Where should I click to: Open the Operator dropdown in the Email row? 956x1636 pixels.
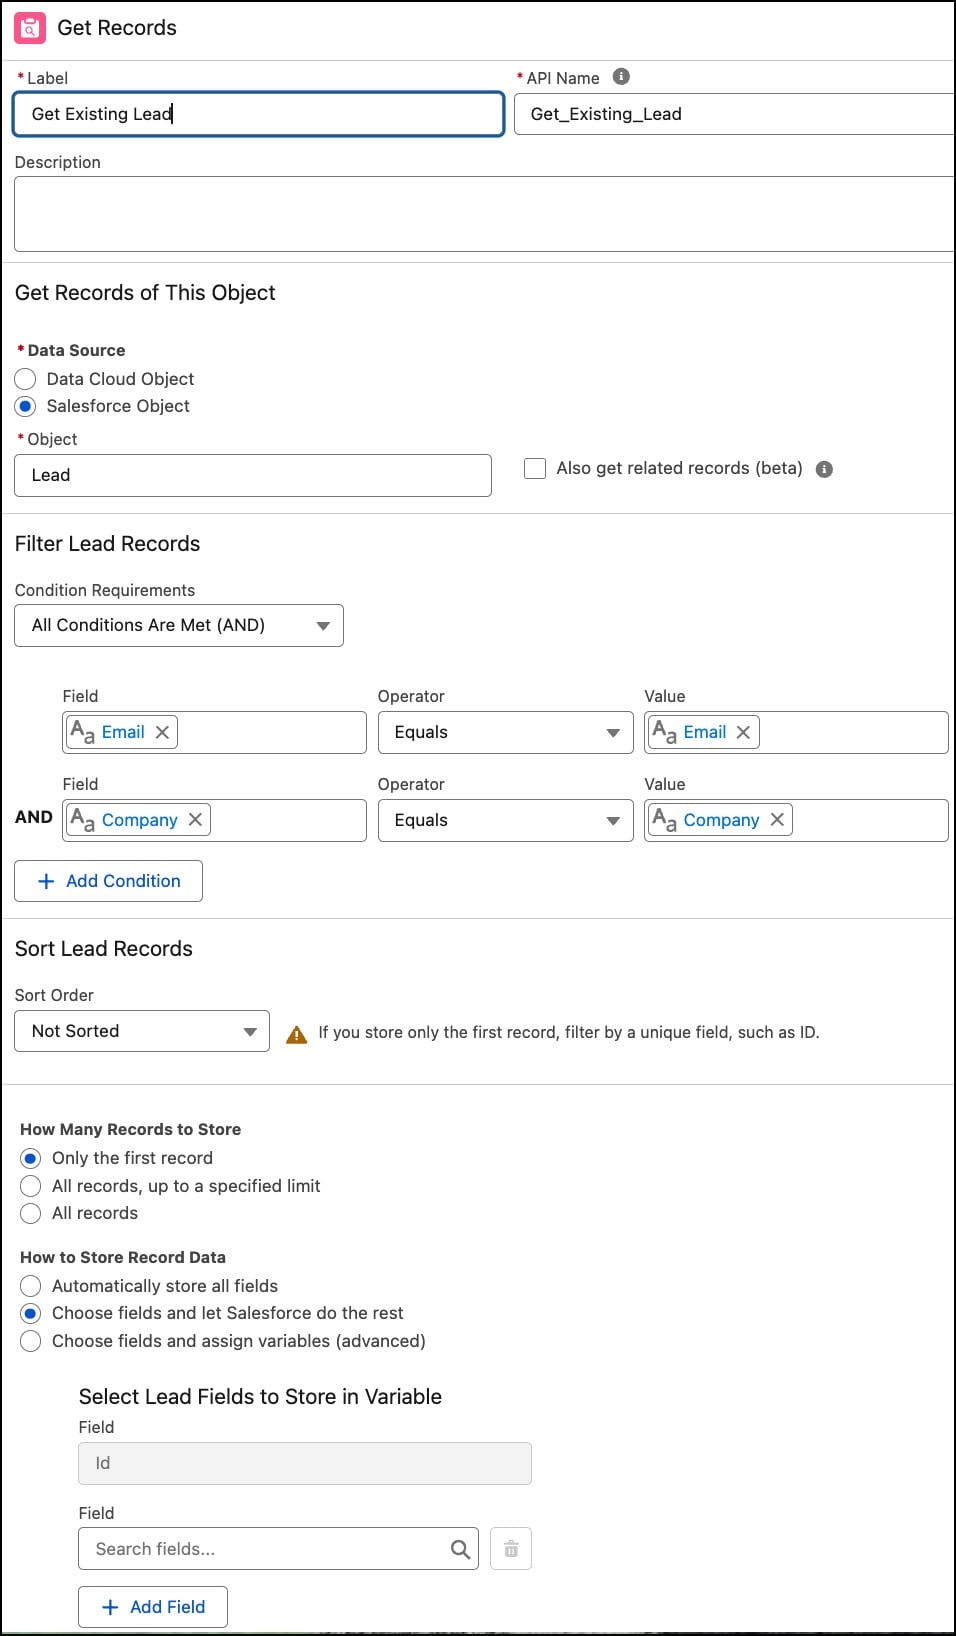pos(506,732)
